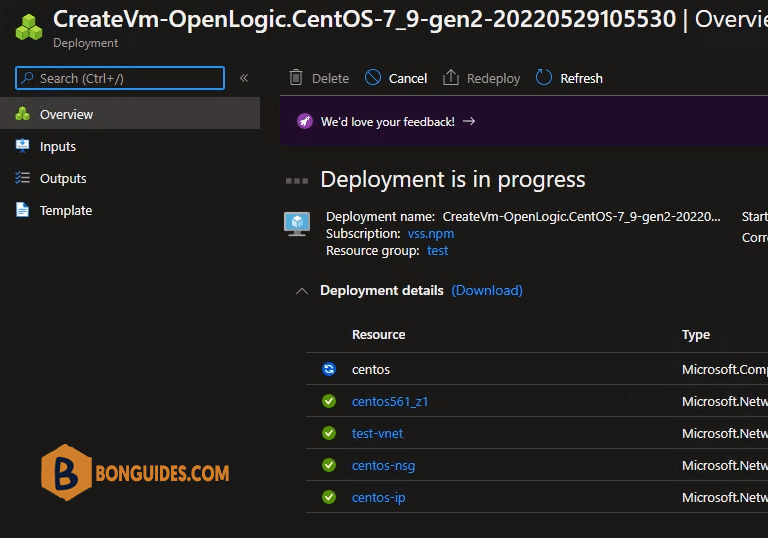Click the feedback banner arrow

point(469,121)
